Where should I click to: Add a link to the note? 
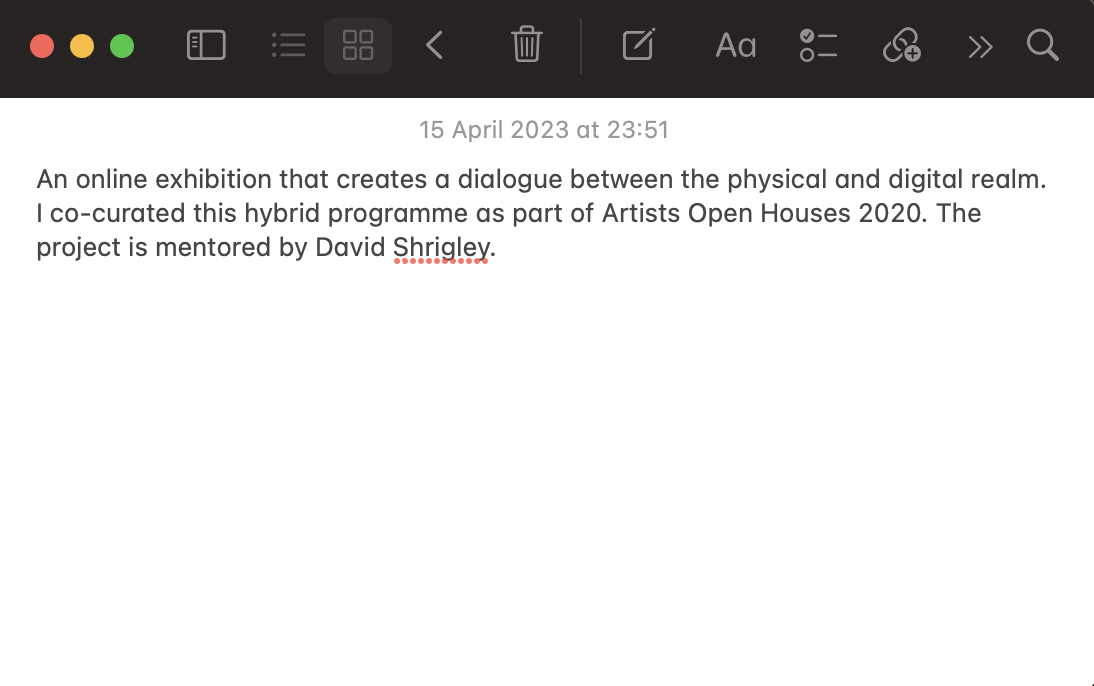pos(901,45)
